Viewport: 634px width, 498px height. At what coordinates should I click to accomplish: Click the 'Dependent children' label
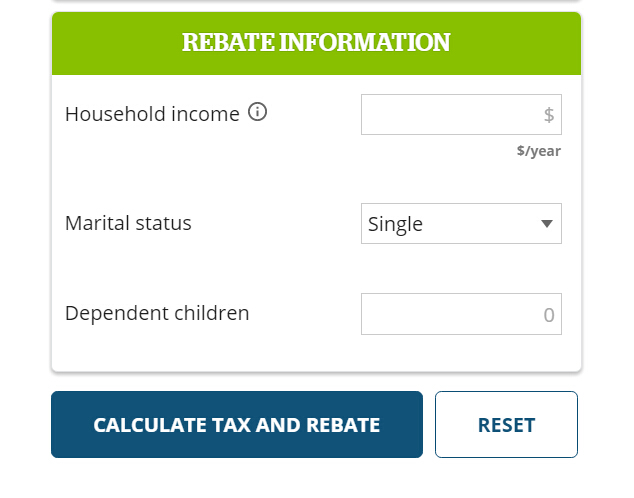coord(157,313)
